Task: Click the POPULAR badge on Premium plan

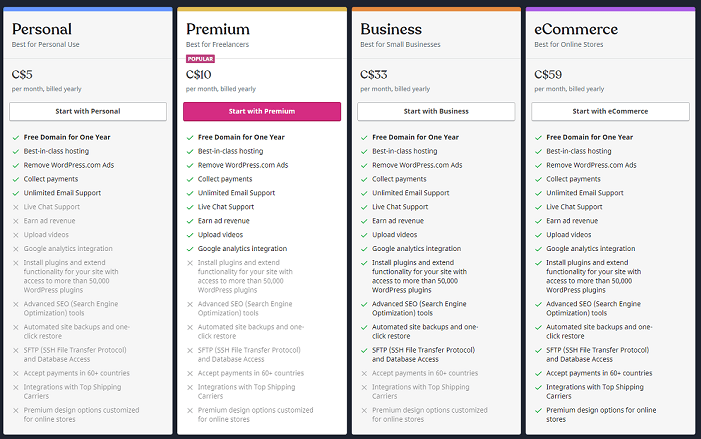Action: [x=202, y=59]
